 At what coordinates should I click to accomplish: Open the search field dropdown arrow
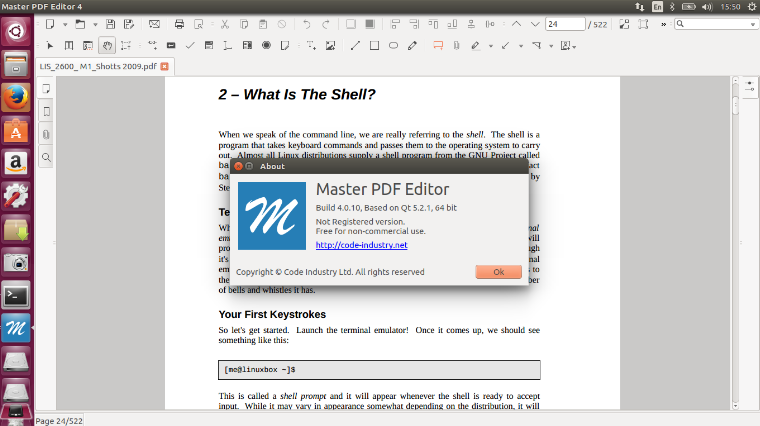(753, 24)
